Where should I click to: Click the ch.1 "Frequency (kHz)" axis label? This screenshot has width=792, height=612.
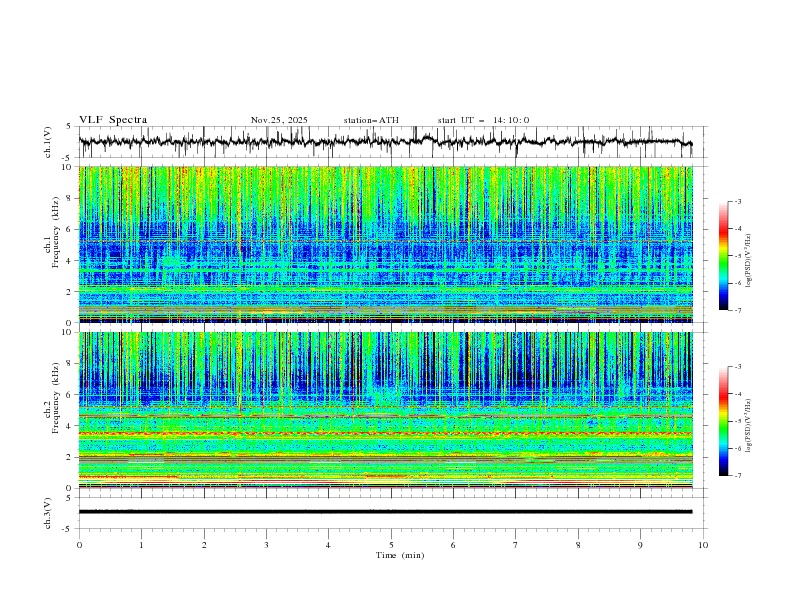click(56, 230)
